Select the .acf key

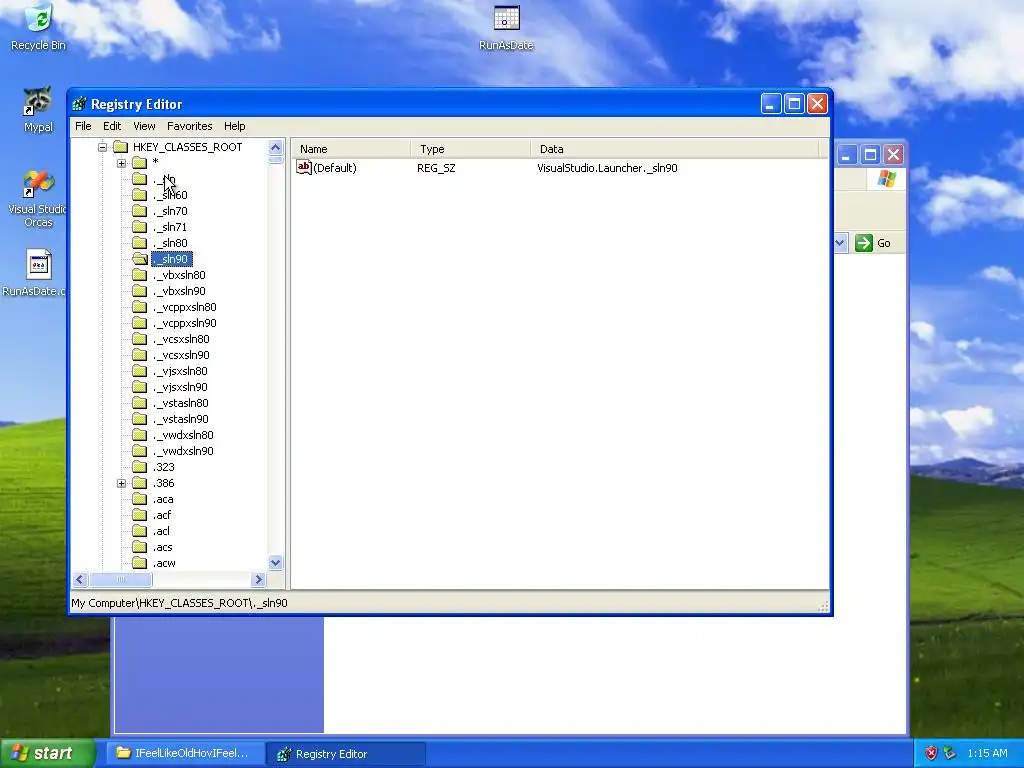point(161,515)
